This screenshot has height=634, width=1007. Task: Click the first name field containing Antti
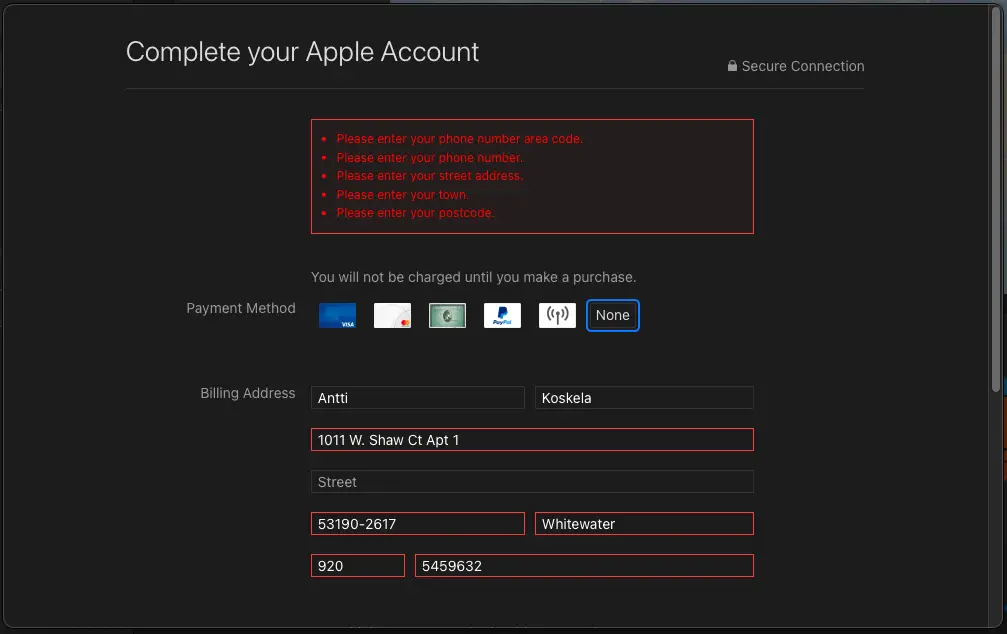point(417,398)
